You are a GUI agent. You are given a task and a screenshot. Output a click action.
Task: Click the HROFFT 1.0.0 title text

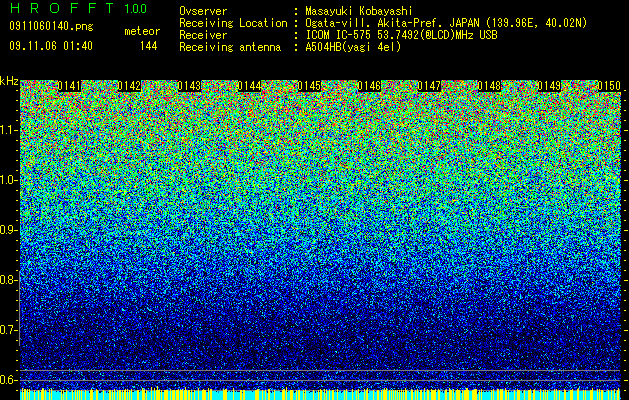point(79,8)
